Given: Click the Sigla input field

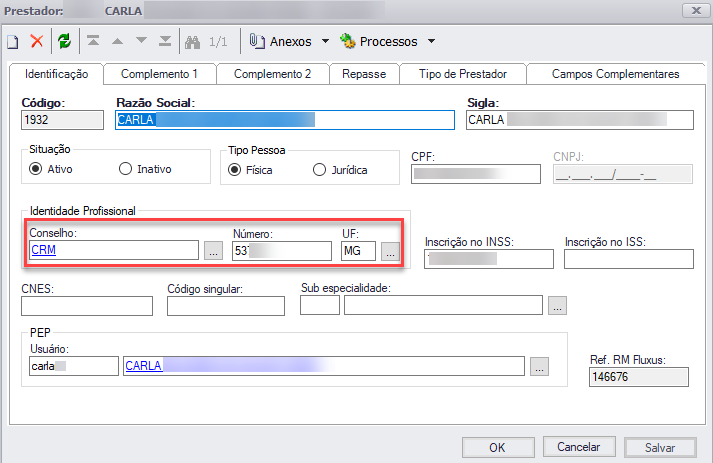Looking at the screenshot, I should (x=580, y=120).
